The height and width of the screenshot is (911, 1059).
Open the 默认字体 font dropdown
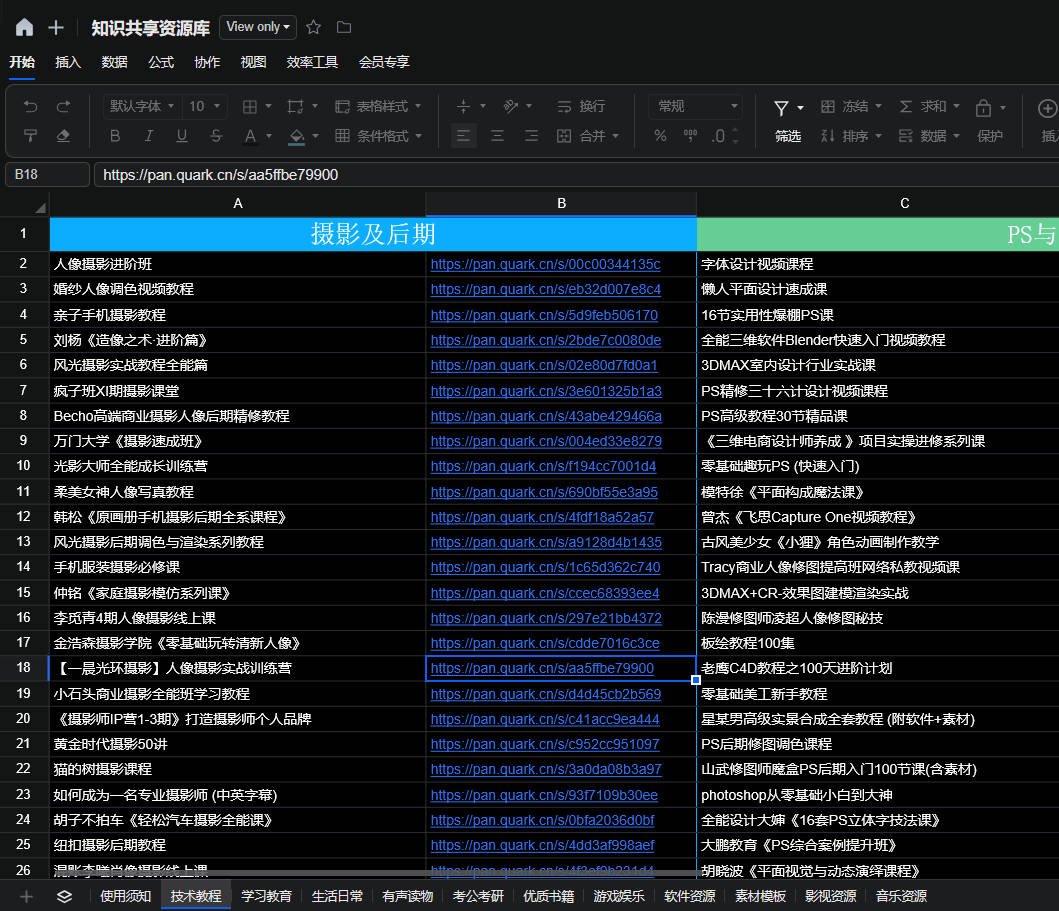point(142,107)
